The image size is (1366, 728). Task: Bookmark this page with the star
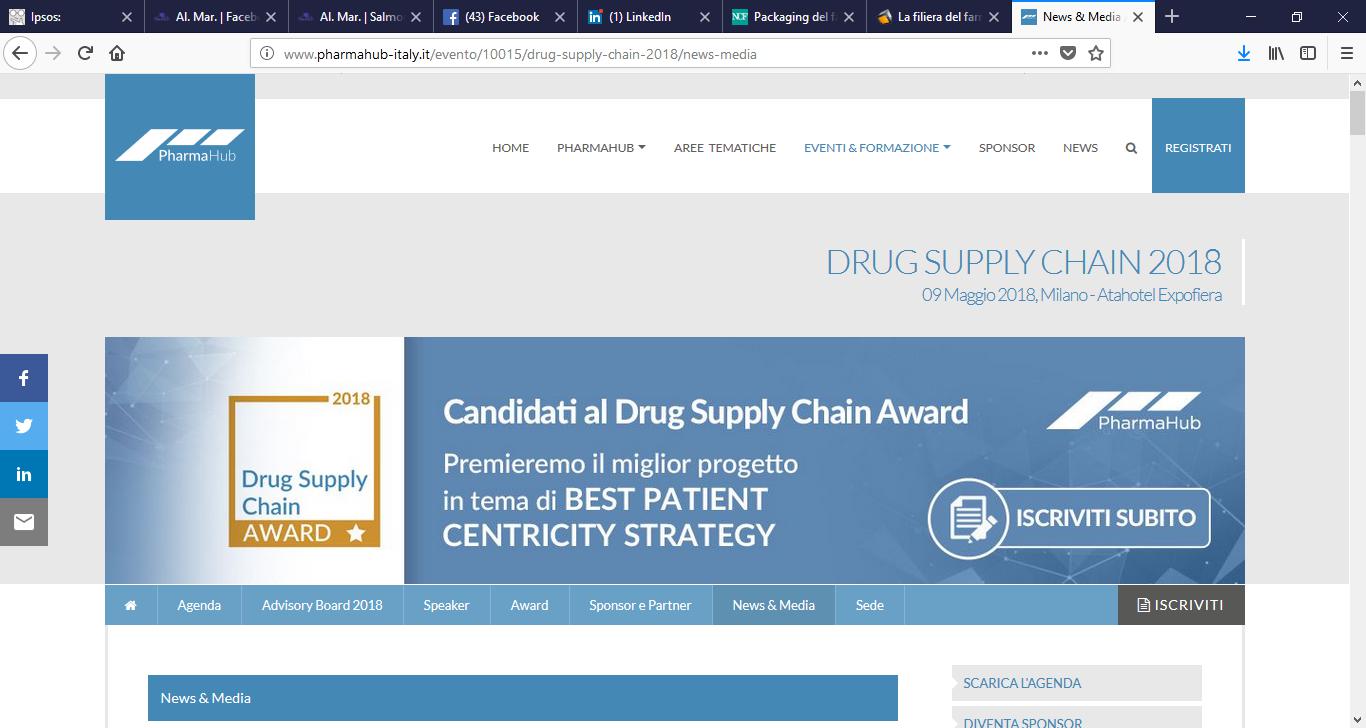click(1096, 53)
